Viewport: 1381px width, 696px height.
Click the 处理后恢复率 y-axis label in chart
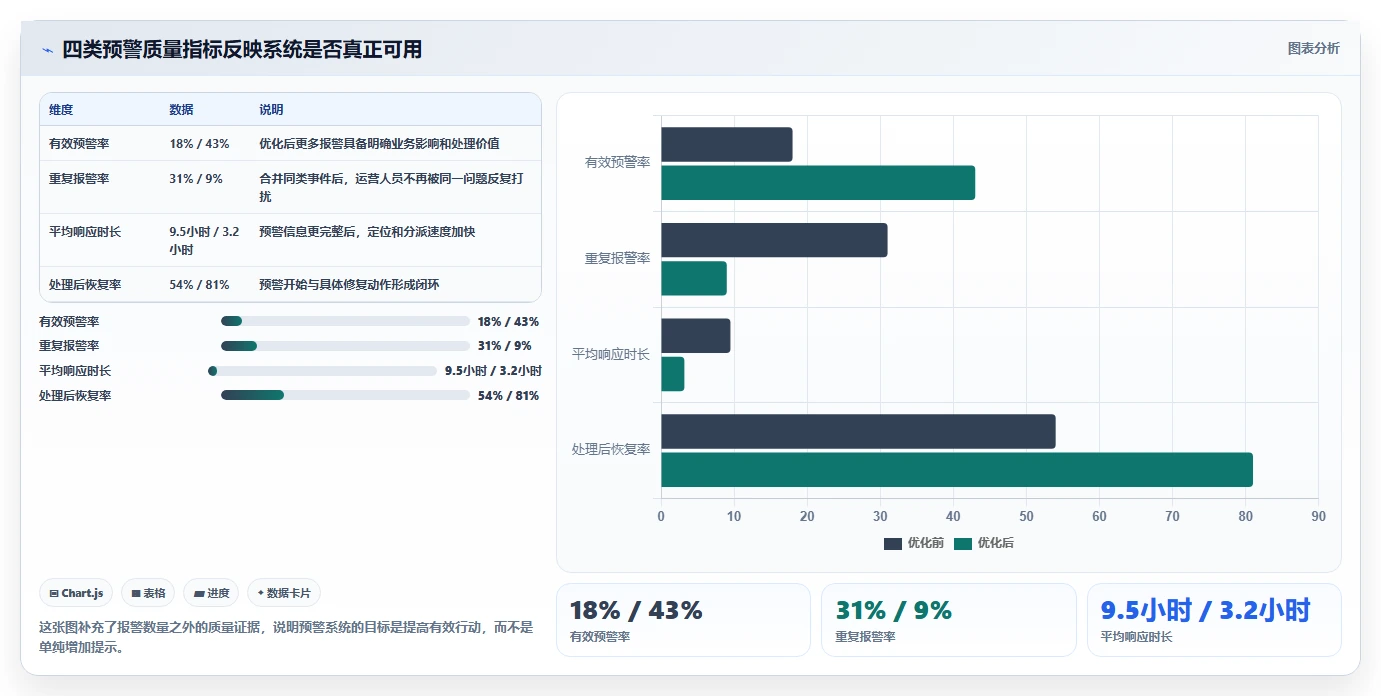(611, 450)
